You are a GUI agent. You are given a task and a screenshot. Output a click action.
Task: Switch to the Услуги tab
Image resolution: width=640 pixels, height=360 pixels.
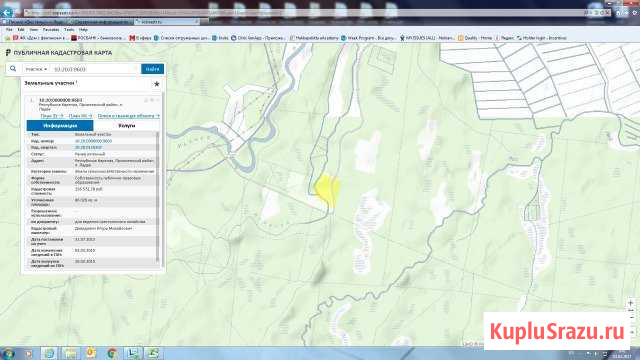coord(127,126)
